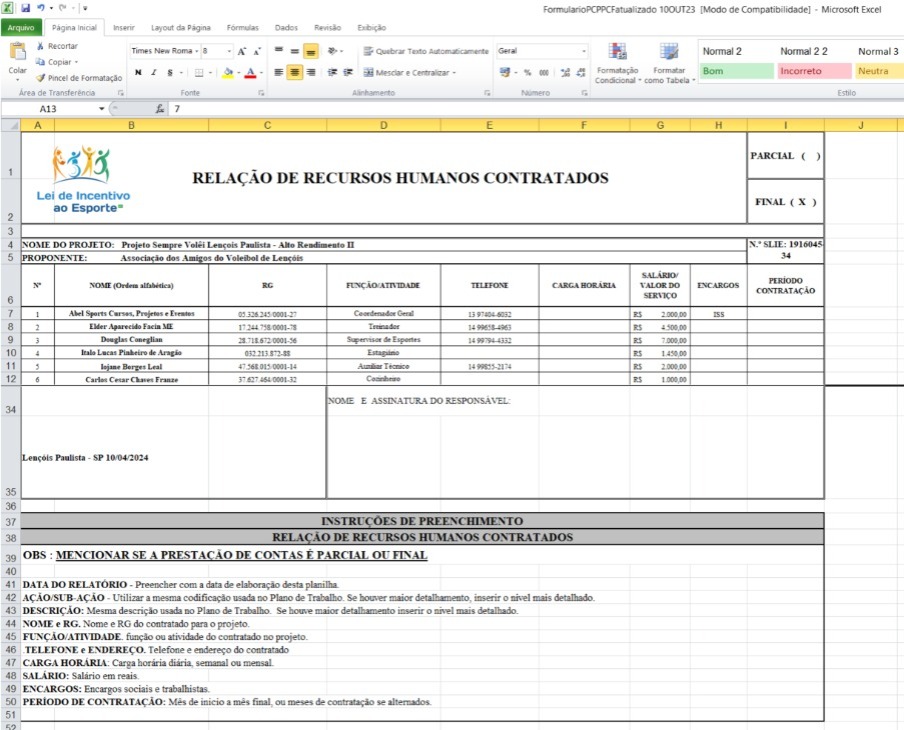Click the fx insert function icon
The height and width of the screenshot is (730, 904).
click(160, 108)
